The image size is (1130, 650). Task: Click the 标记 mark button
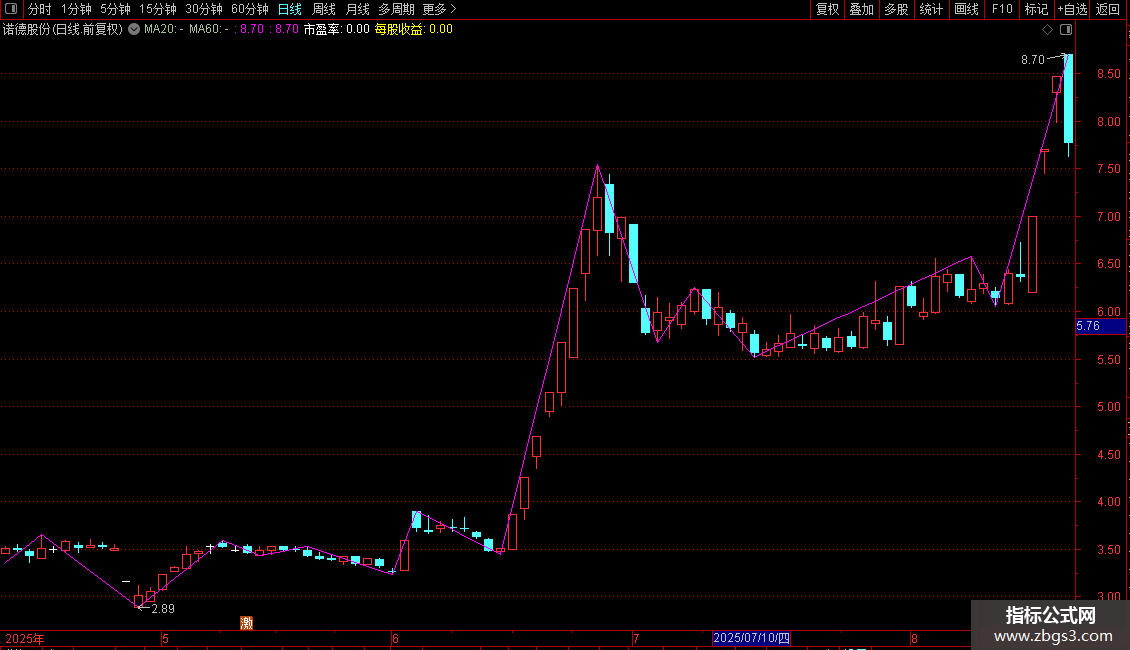(x=1036, y=9)
